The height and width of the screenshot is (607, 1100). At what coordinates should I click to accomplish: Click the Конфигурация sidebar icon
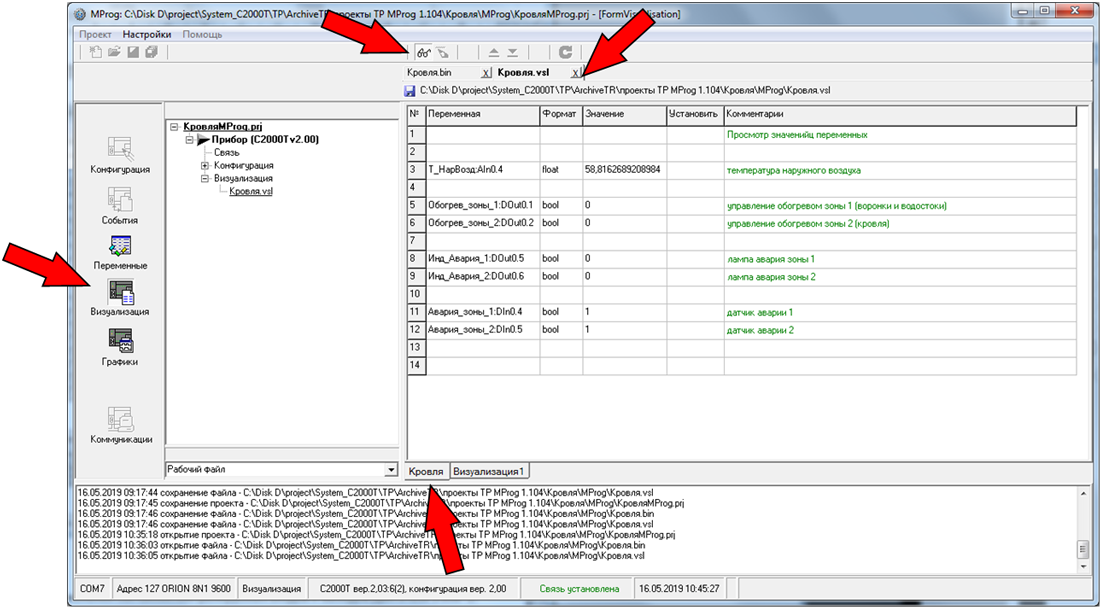coord(120,148)
